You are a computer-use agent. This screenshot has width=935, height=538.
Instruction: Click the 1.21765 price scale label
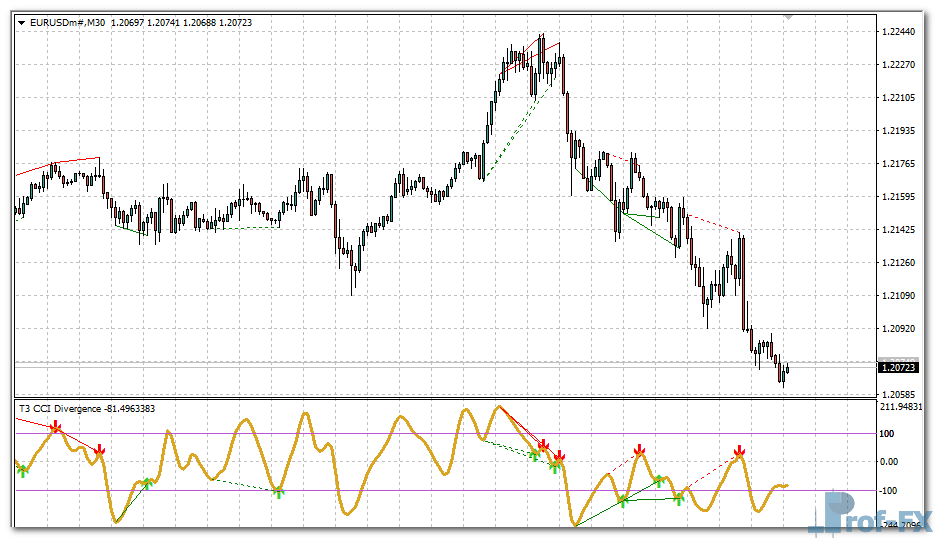coord(902,164)
